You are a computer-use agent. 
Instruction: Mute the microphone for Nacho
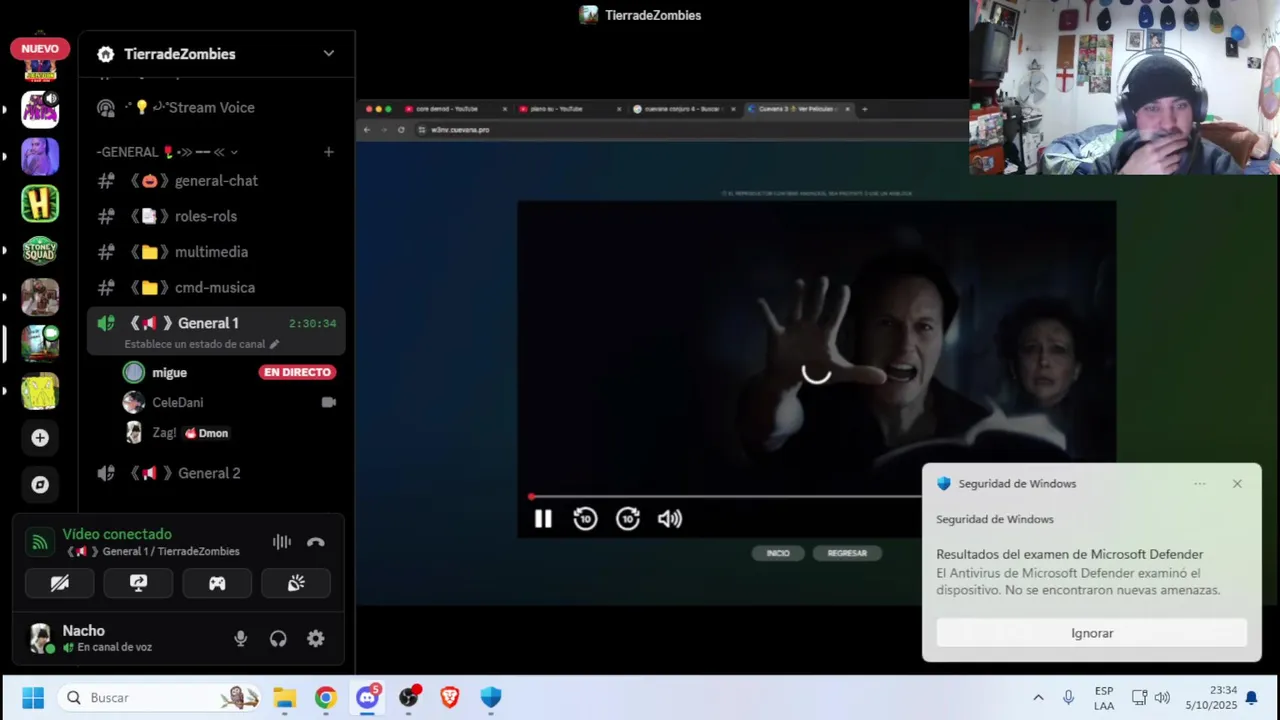tap(240, 638)
